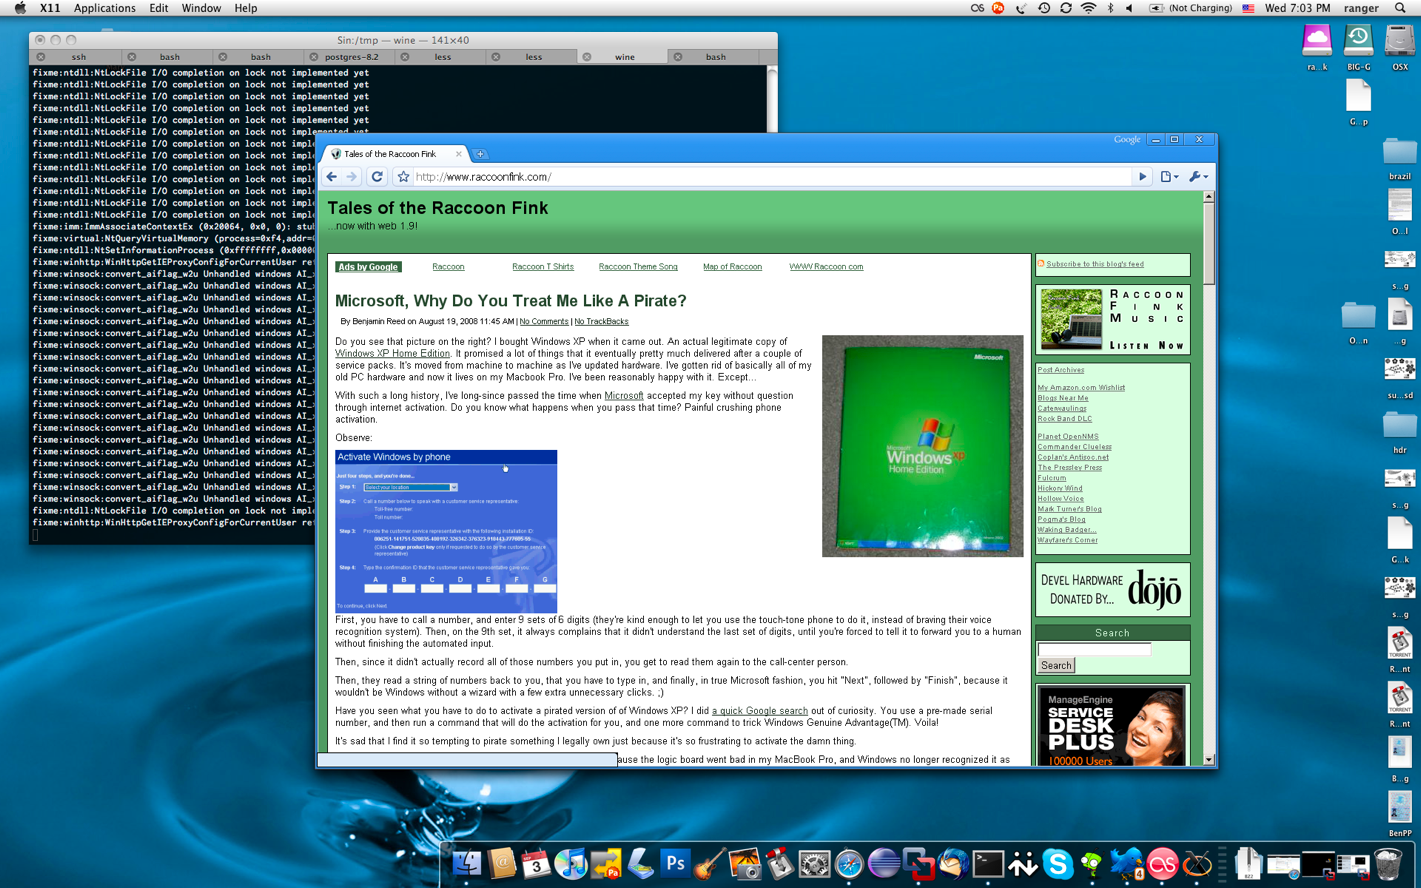Image resolution: width=1421 pixels, height=888 pixels.
Task: Click the Raccoon Theme Song link
Action: (x=638, y=267)
